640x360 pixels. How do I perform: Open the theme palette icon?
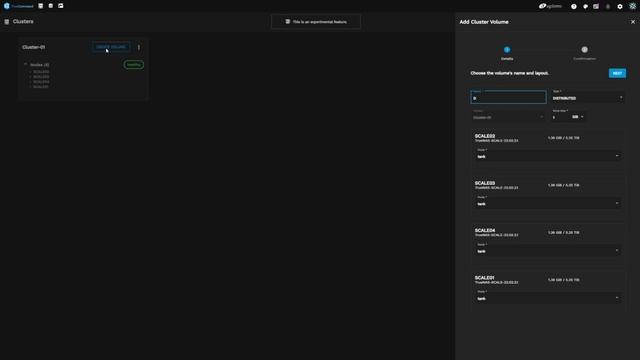click(585, 7)
